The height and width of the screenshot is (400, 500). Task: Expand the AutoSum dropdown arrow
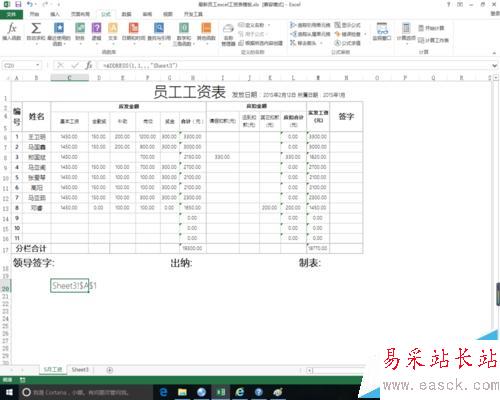click(x=36, y=43)
